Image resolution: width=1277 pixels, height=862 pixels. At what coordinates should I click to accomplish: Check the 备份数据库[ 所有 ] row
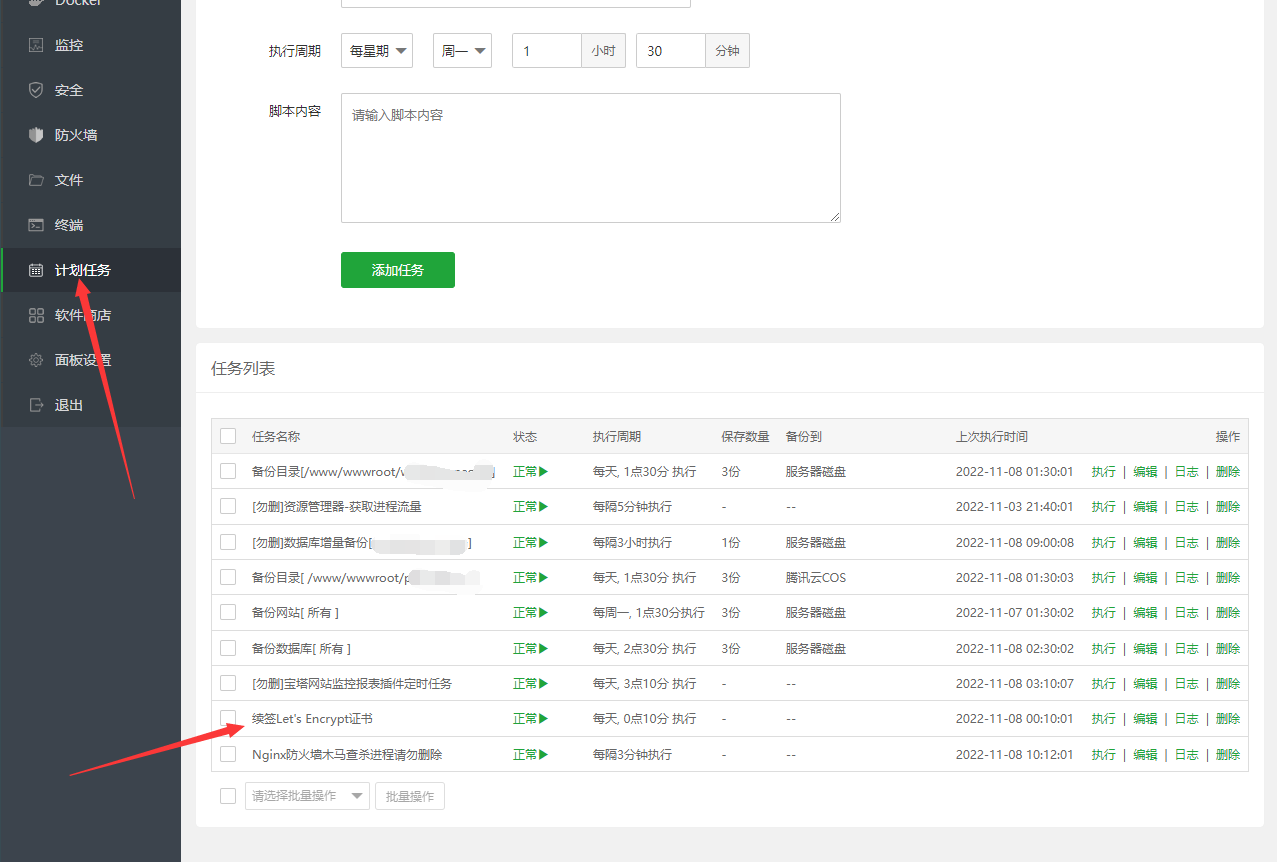pos(228,648)
